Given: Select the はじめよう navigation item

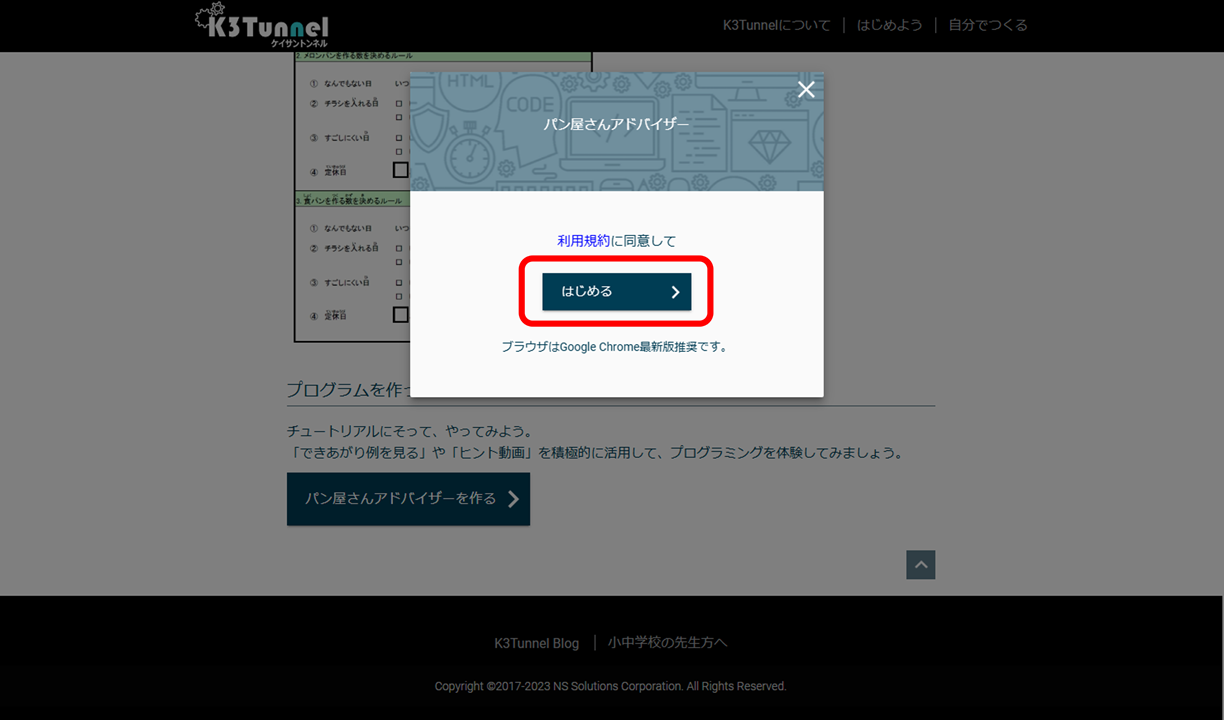Looking at the screenshot, I should [889, 25].
